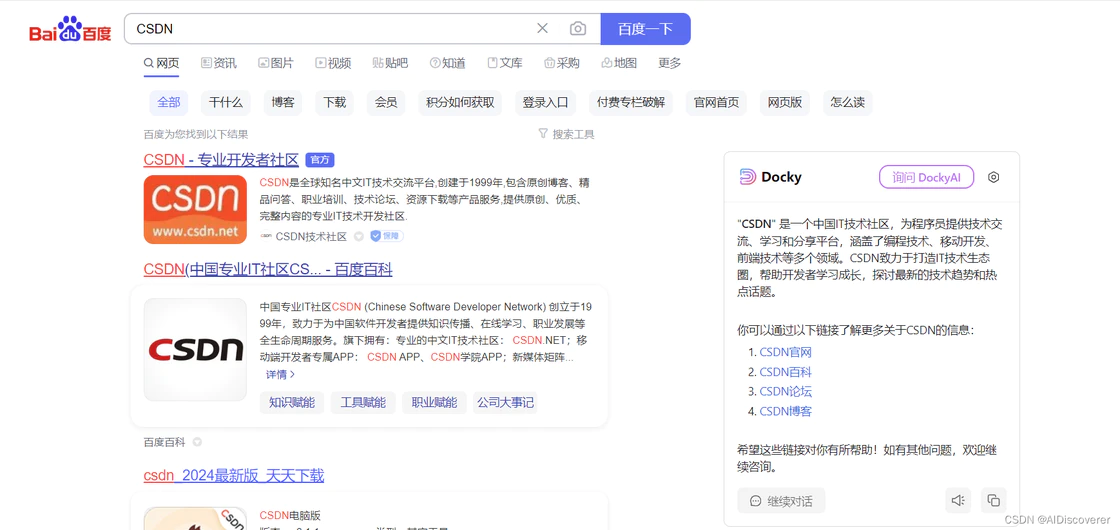Screen dimensions: 1120x530
Task: Select the 知识赋能 tag
Action: [x=291, y=403]
